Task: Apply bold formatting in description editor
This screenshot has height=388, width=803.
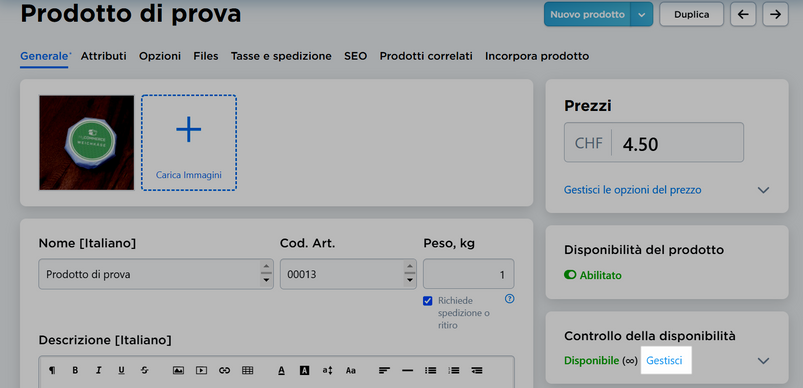Action: tap(75, 370)
